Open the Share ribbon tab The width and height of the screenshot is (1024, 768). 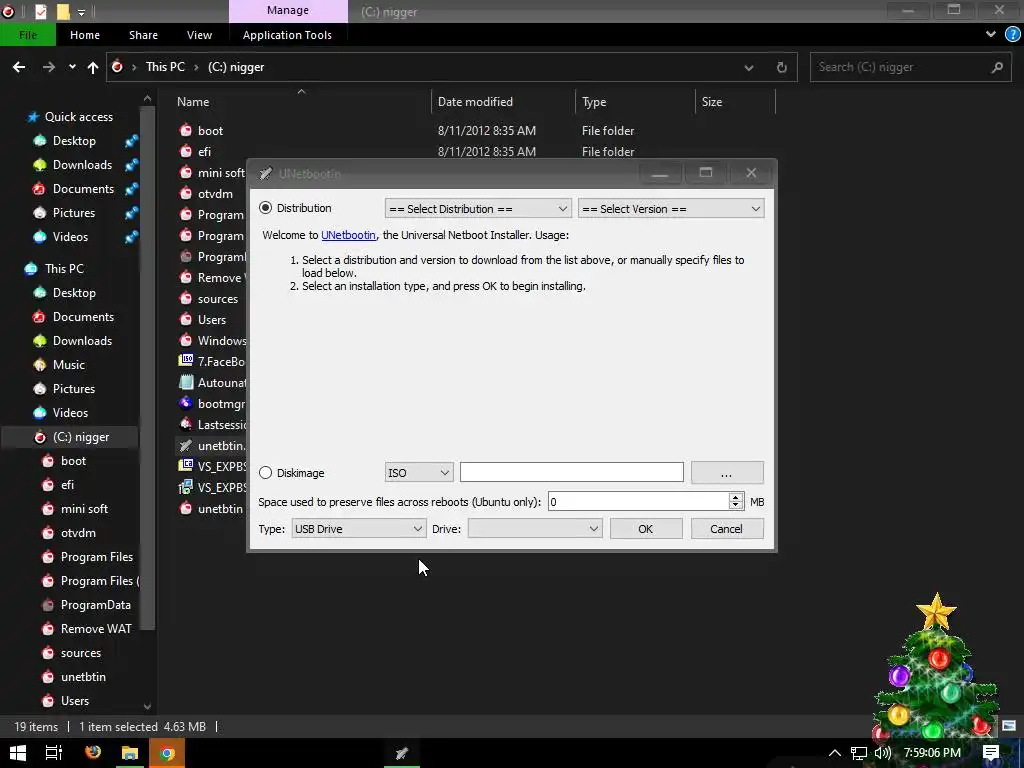(143, 35)
